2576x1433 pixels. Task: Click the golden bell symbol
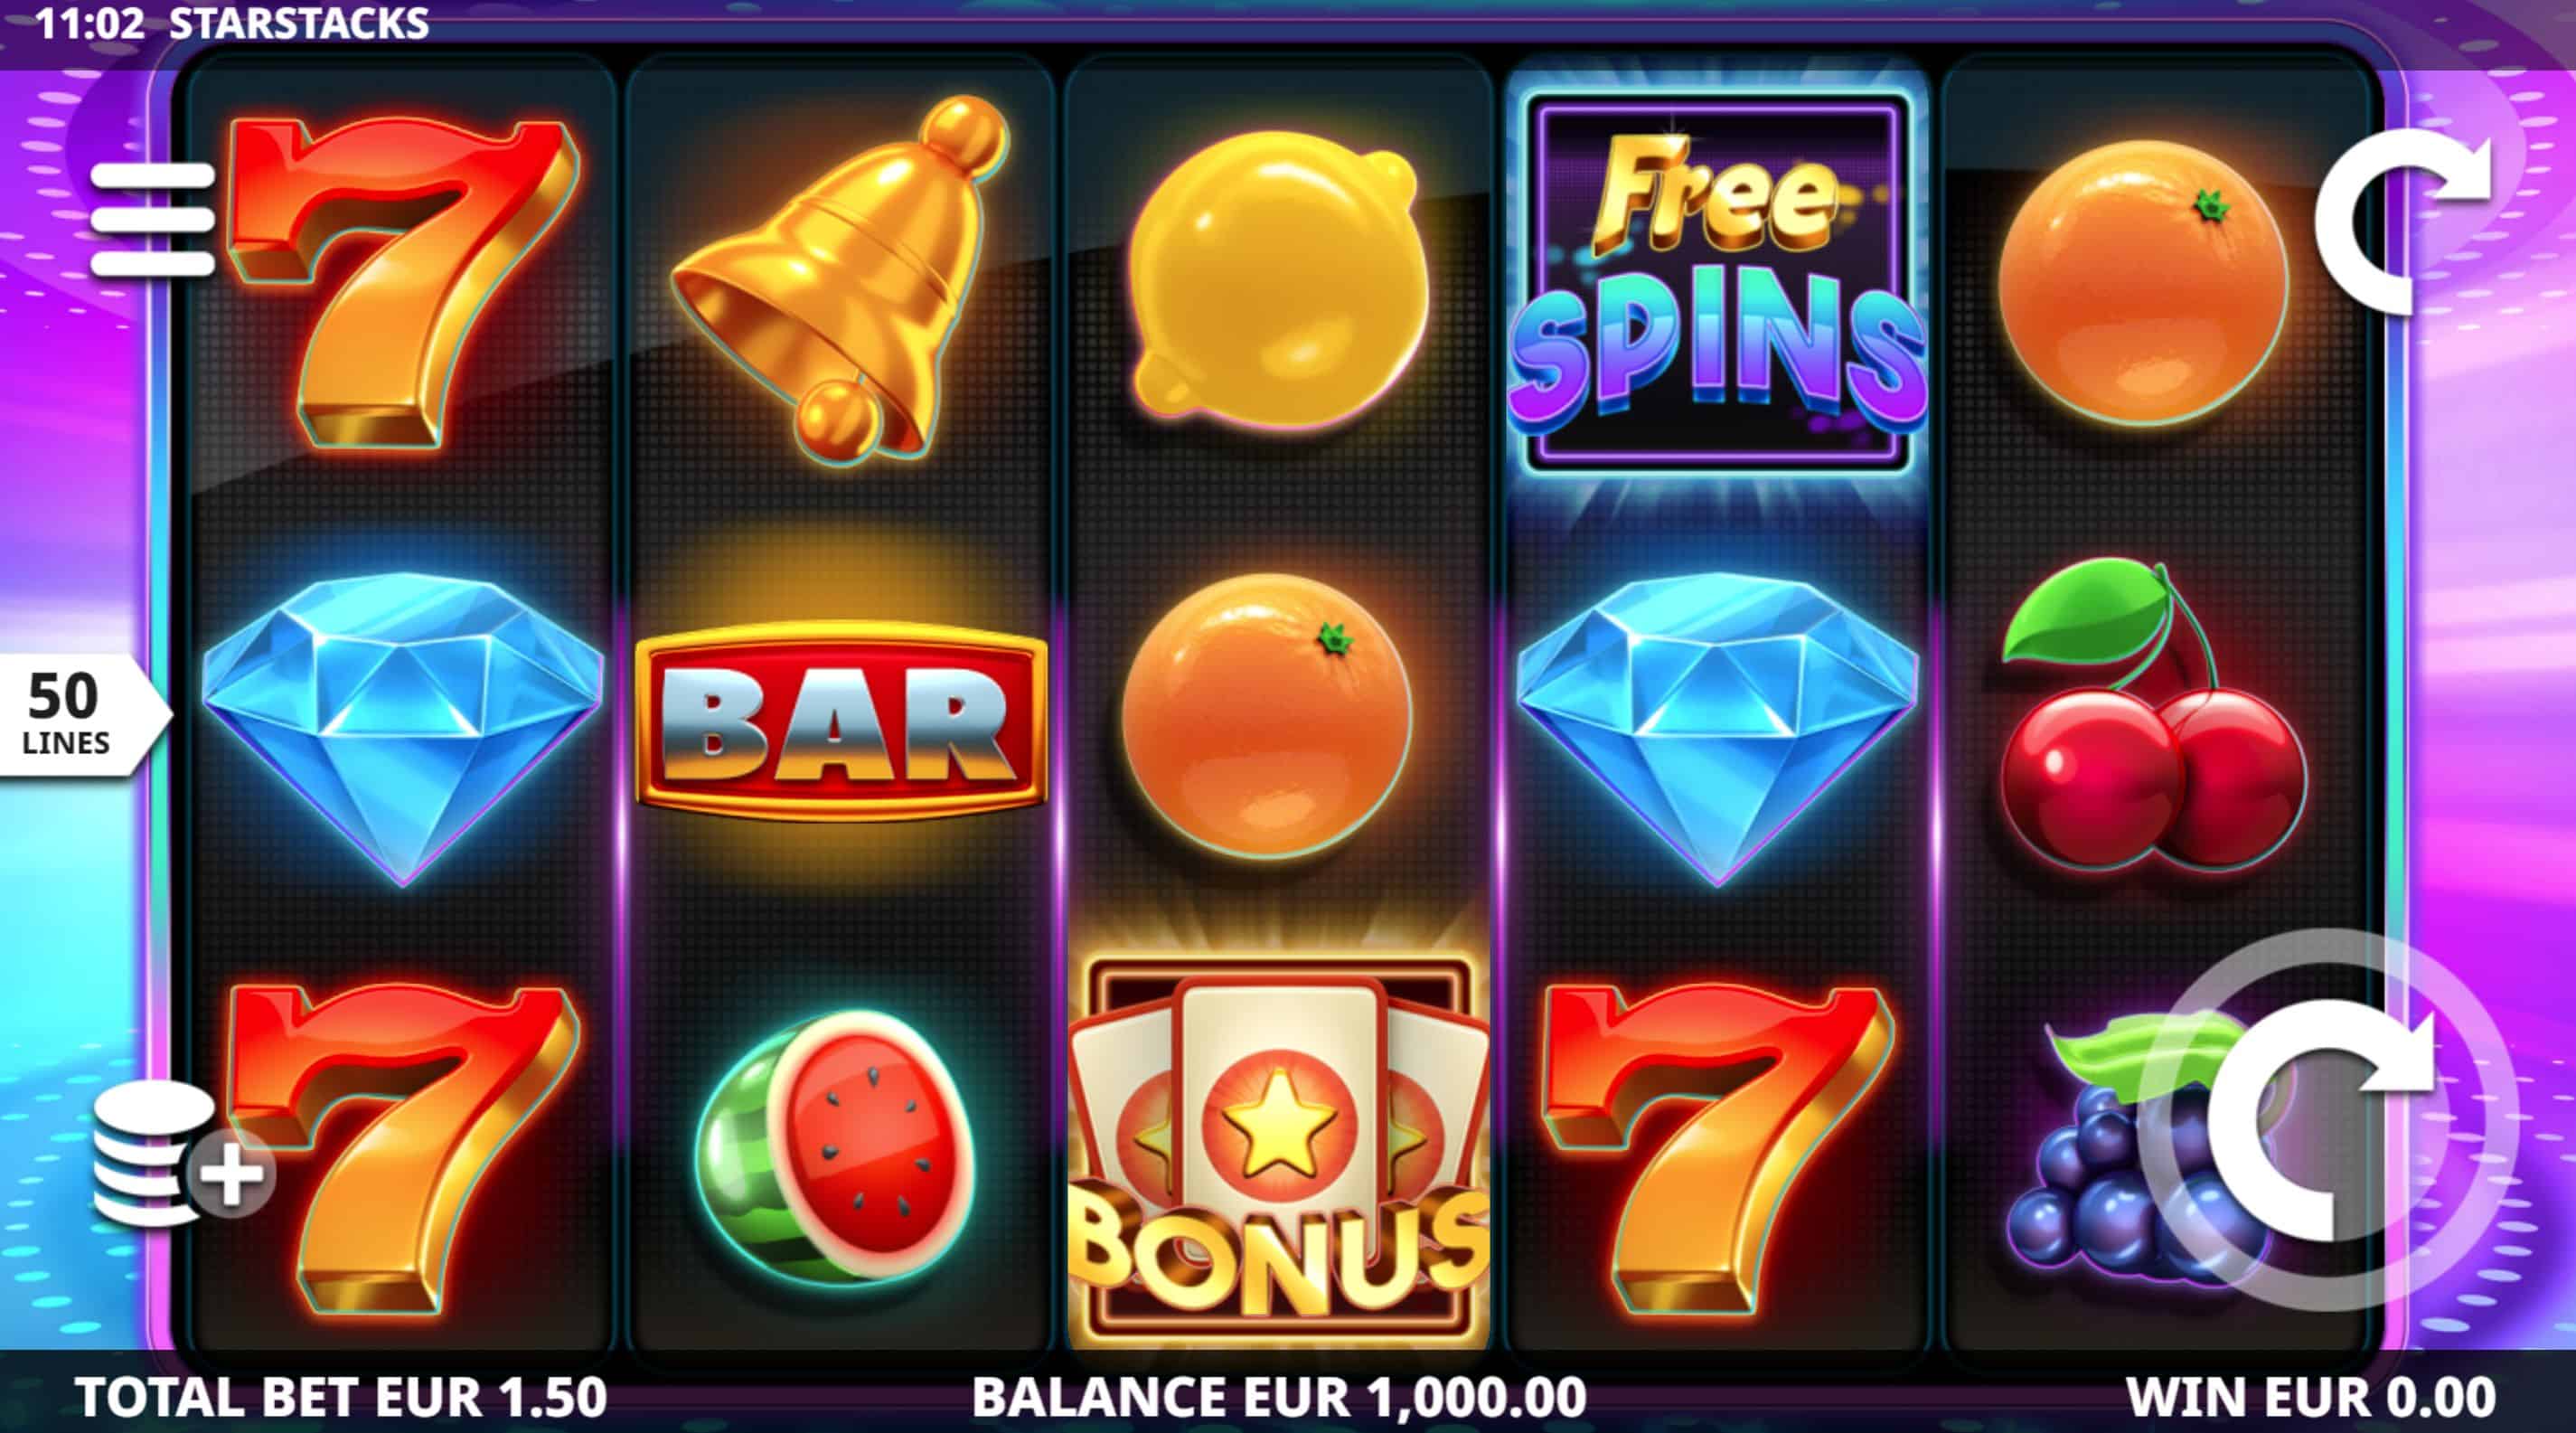[x=842, y=279]
